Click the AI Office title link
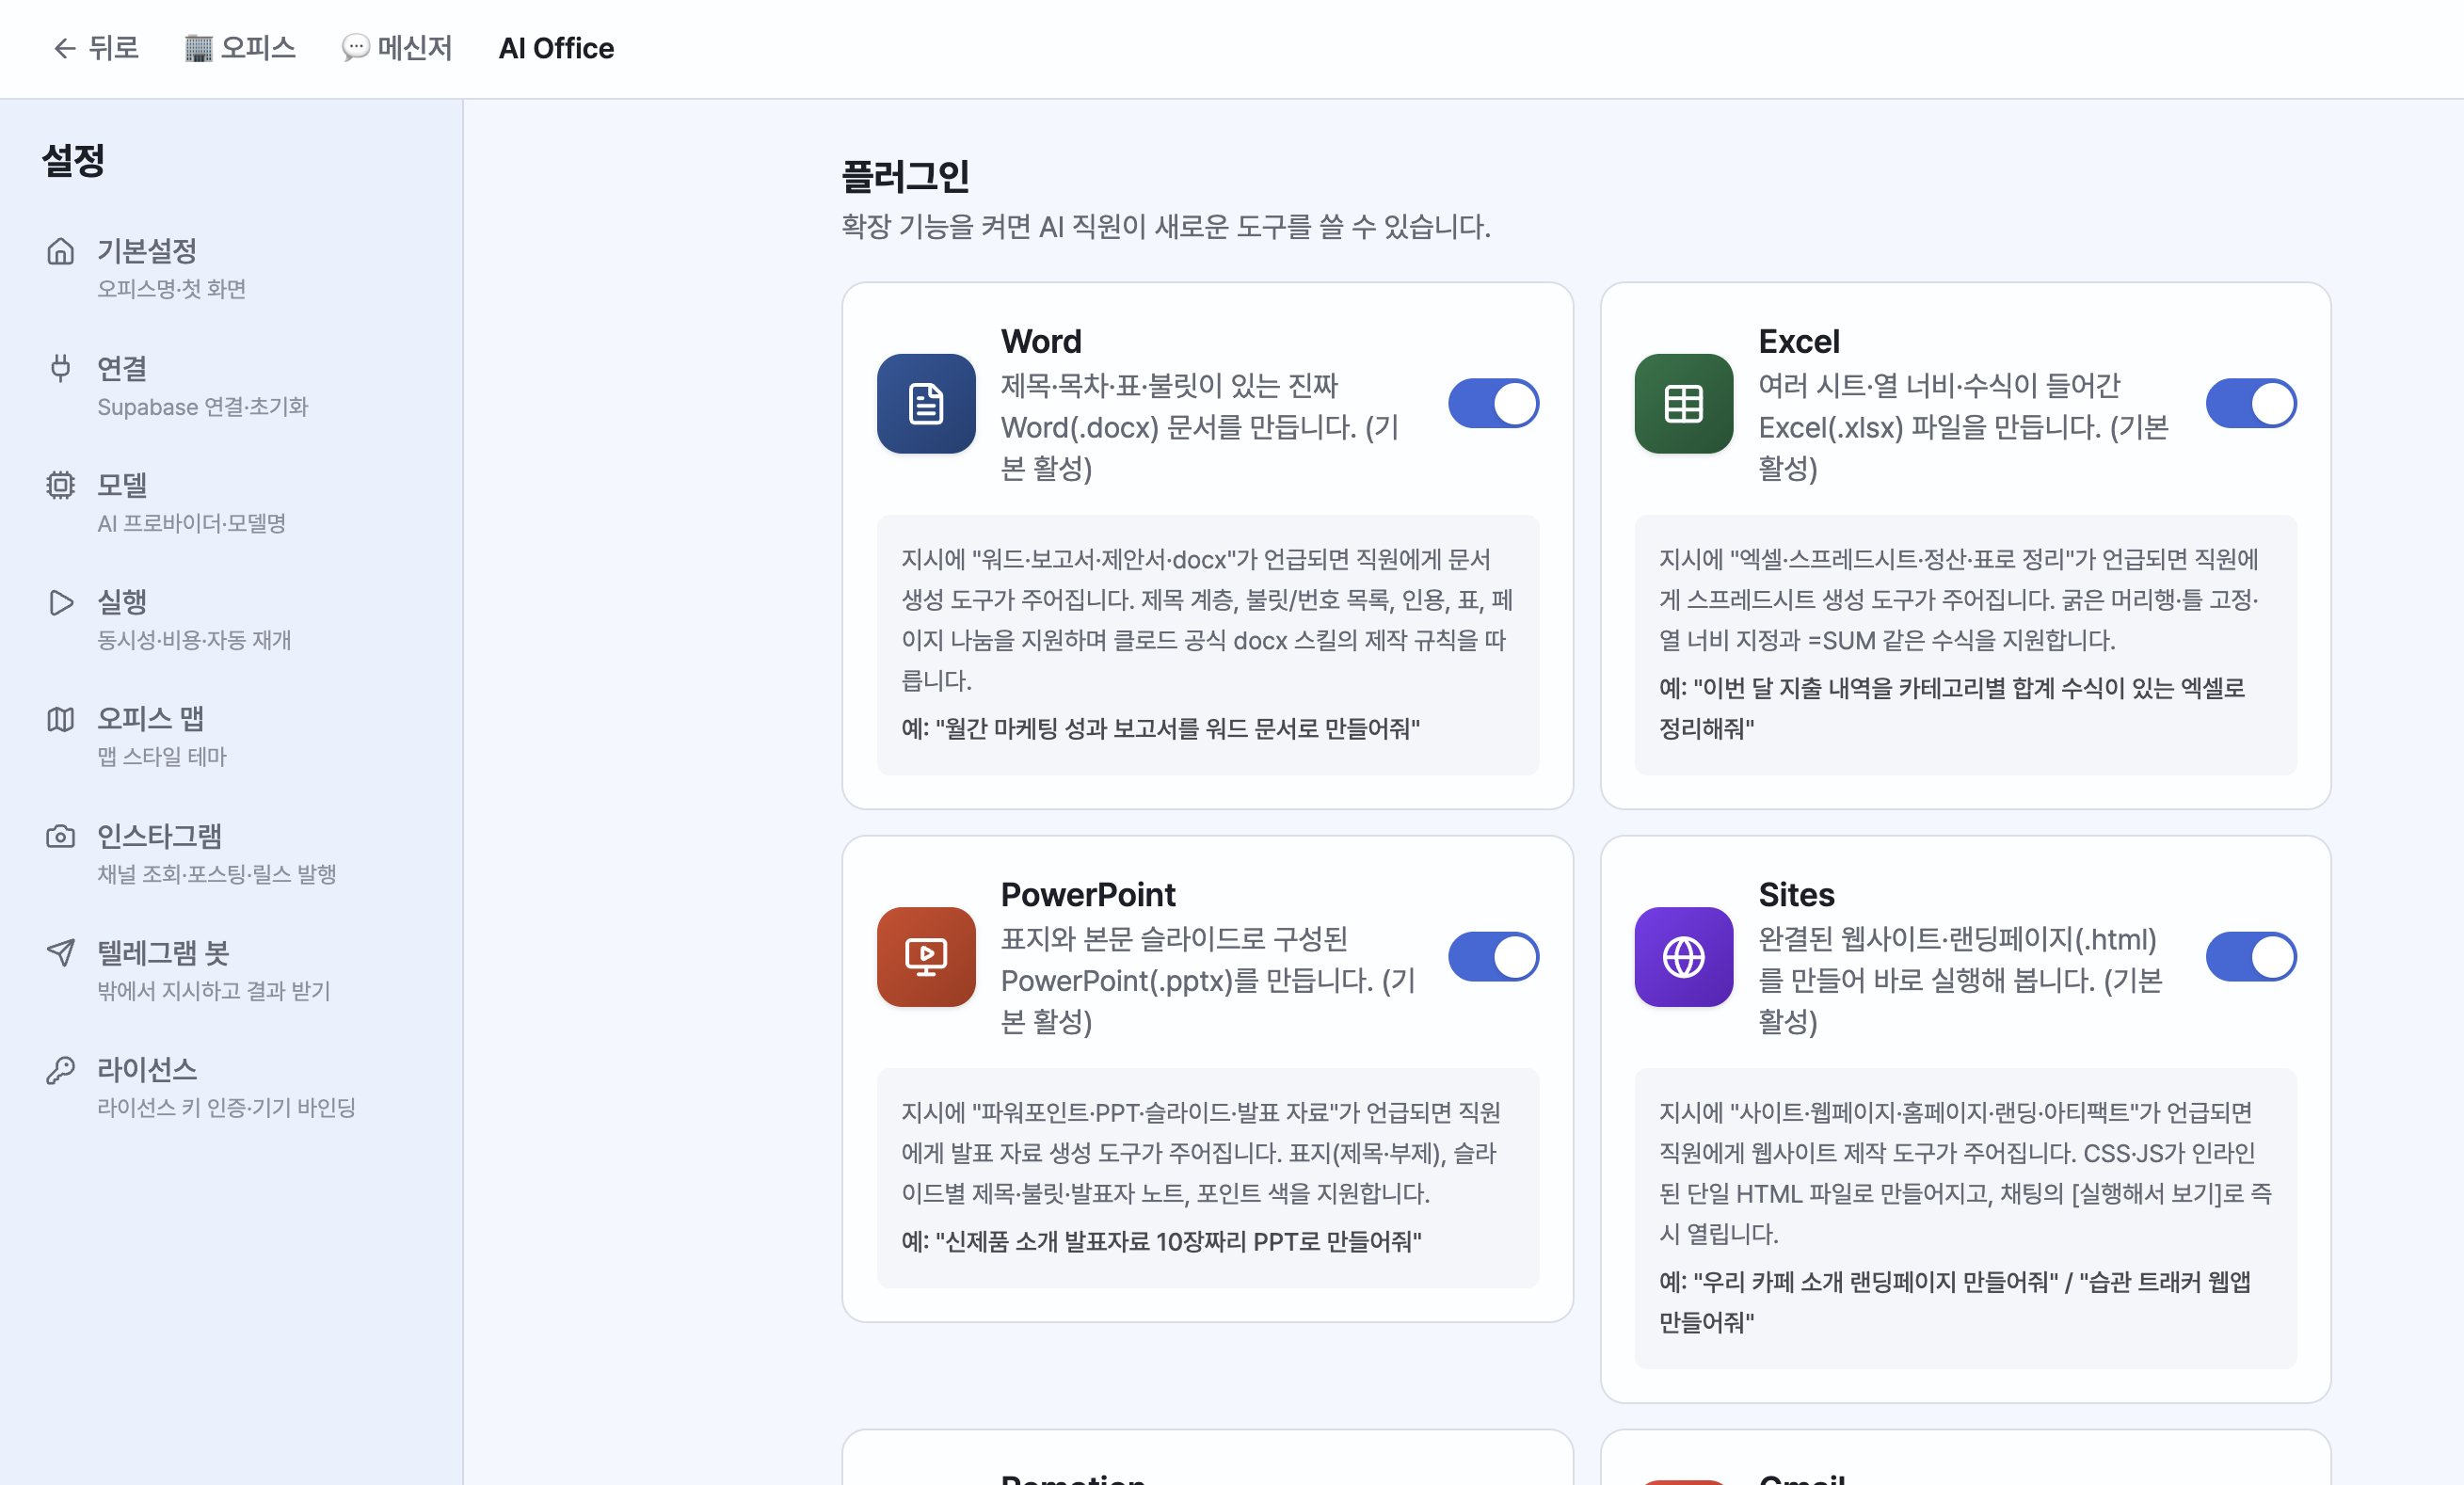 [556, 48]
